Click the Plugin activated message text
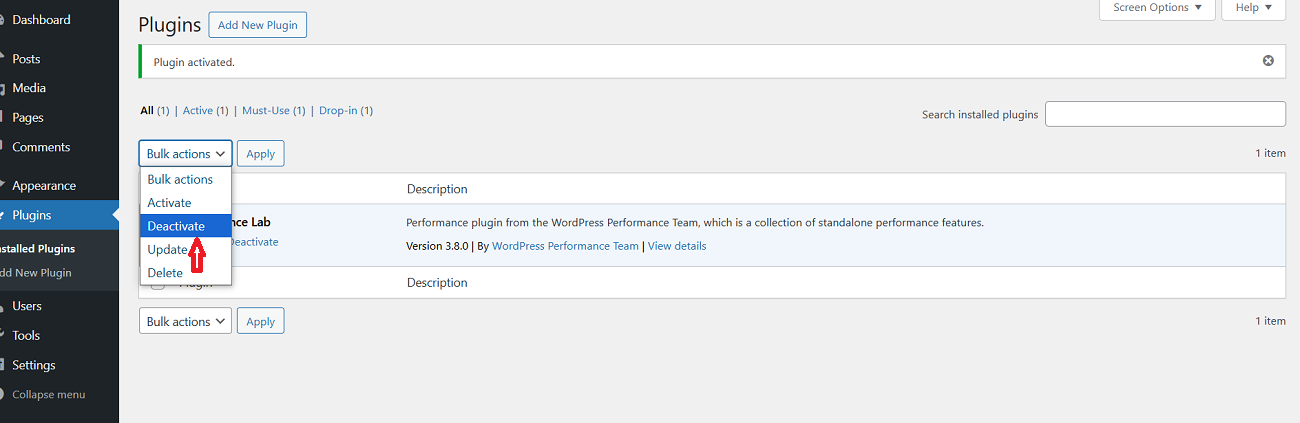The image size is (1300, 423). pos(194,62)
